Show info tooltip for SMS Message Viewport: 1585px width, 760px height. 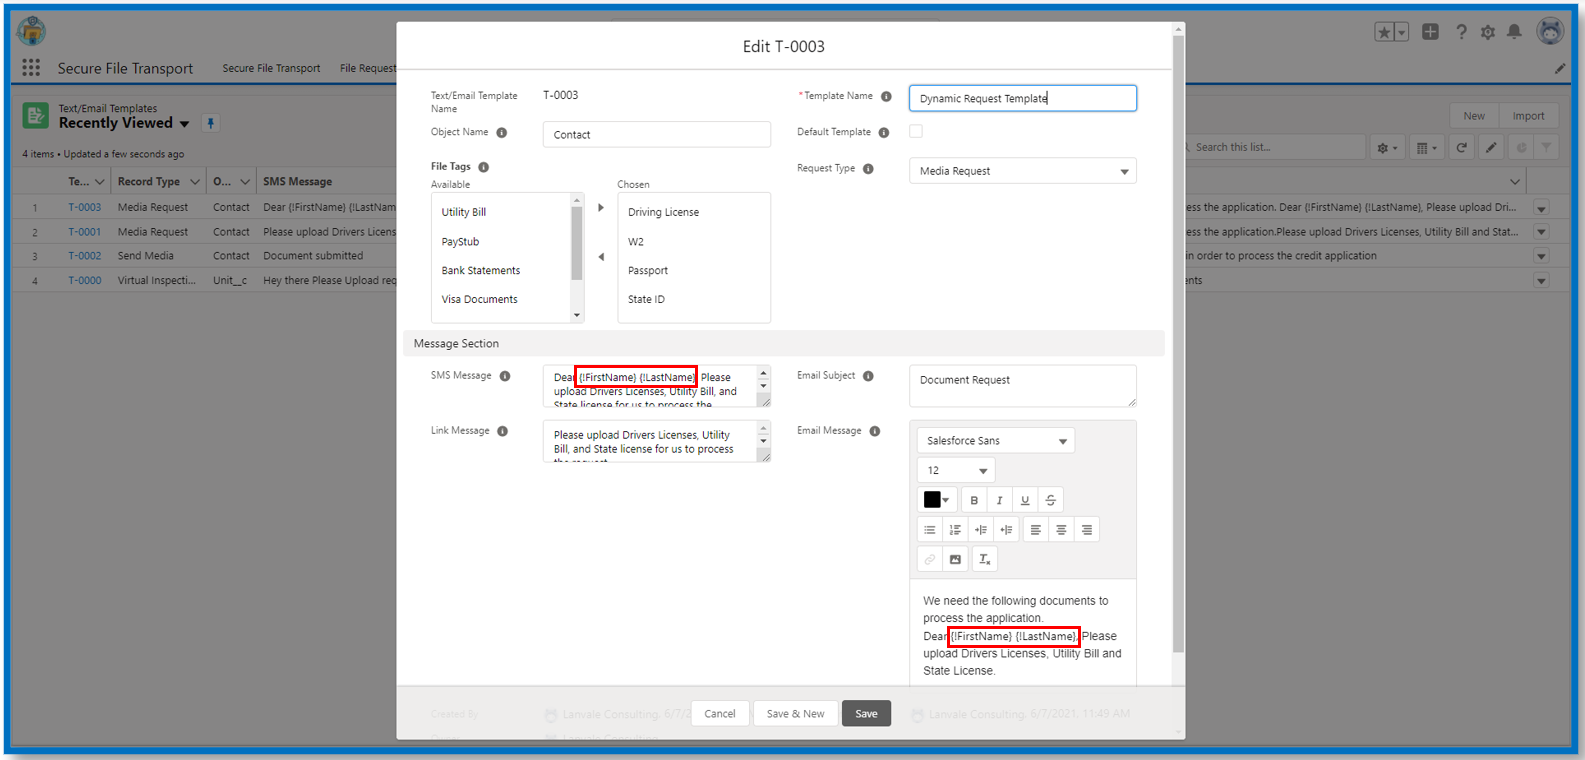pyautogui.click(x=505, y=377)
